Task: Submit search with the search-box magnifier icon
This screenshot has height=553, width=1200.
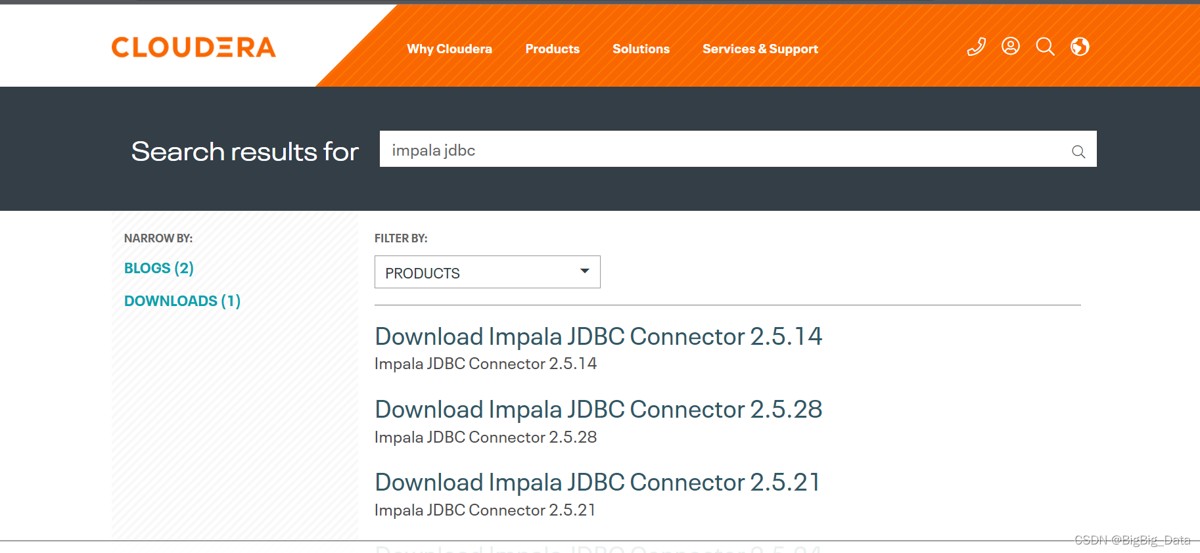Action: pos(1078,152)
